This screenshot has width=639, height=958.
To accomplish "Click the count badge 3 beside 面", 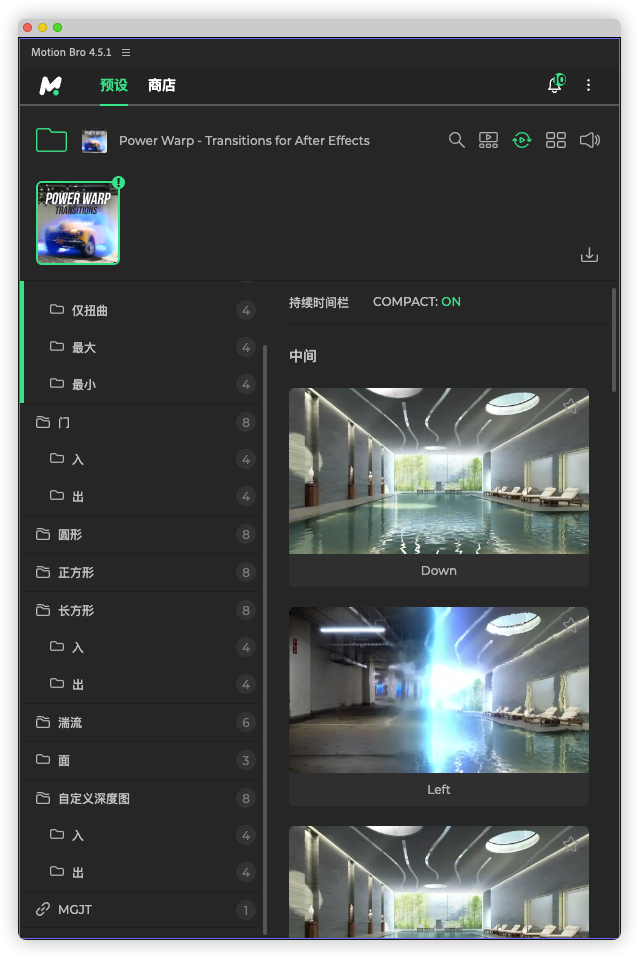I will pyautogui.click(x=246, y=761).
